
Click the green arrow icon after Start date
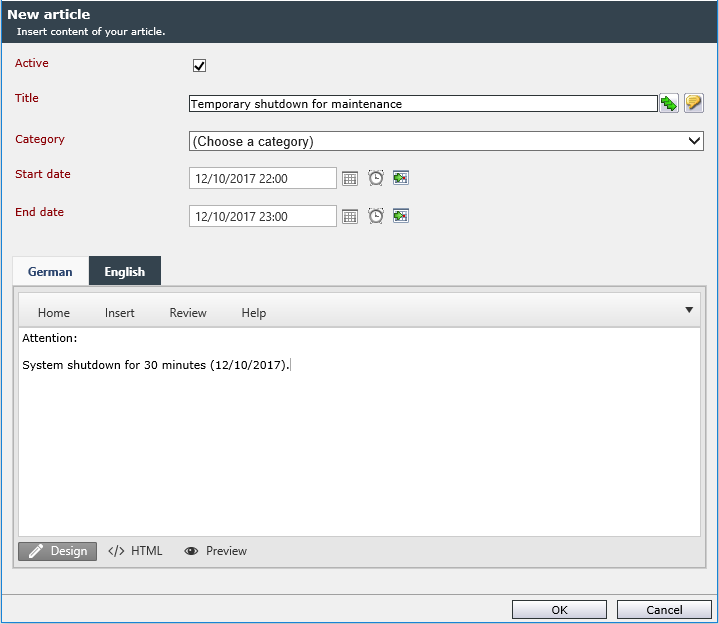click(x=401, y=178)
